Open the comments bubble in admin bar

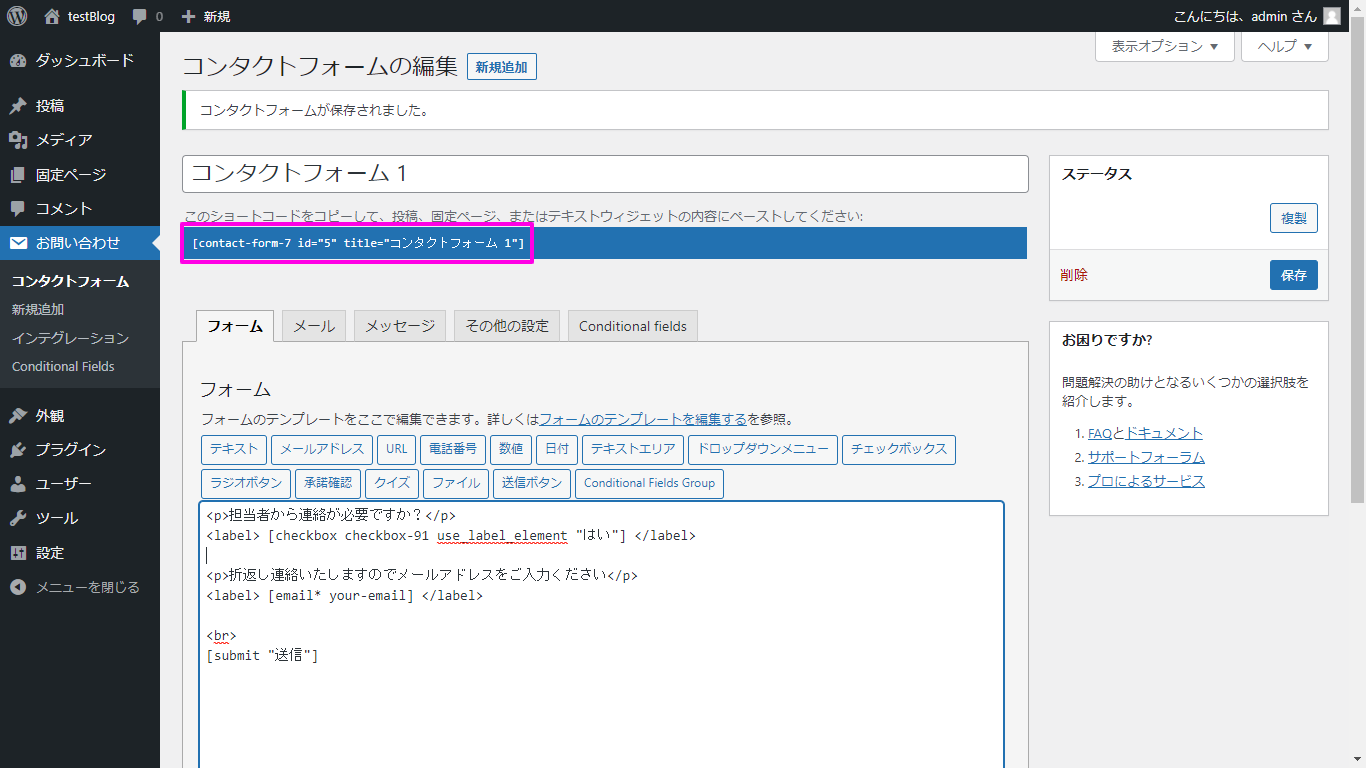(x=139, y=17)
